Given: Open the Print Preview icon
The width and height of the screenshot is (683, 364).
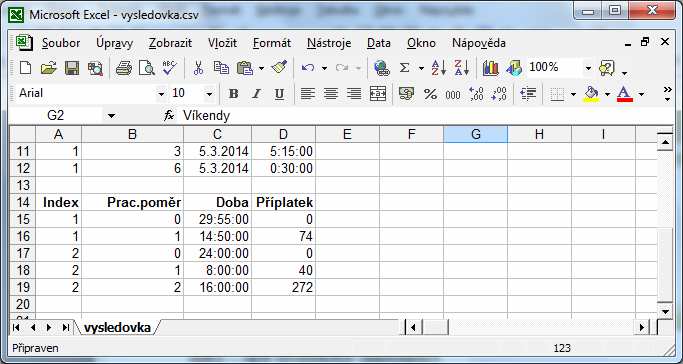Looking at the screenshot, I should [147, 68].
